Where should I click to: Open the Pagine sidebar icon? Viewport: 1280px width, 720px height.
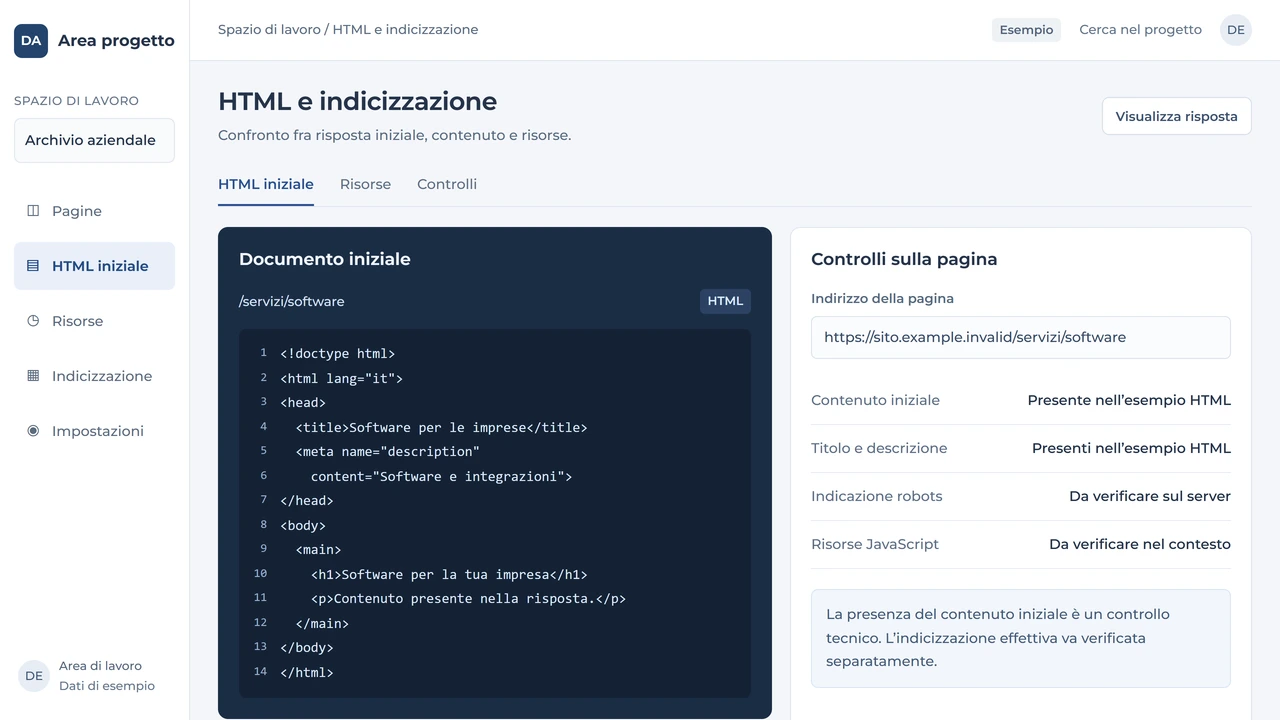[x=33, y=211]
